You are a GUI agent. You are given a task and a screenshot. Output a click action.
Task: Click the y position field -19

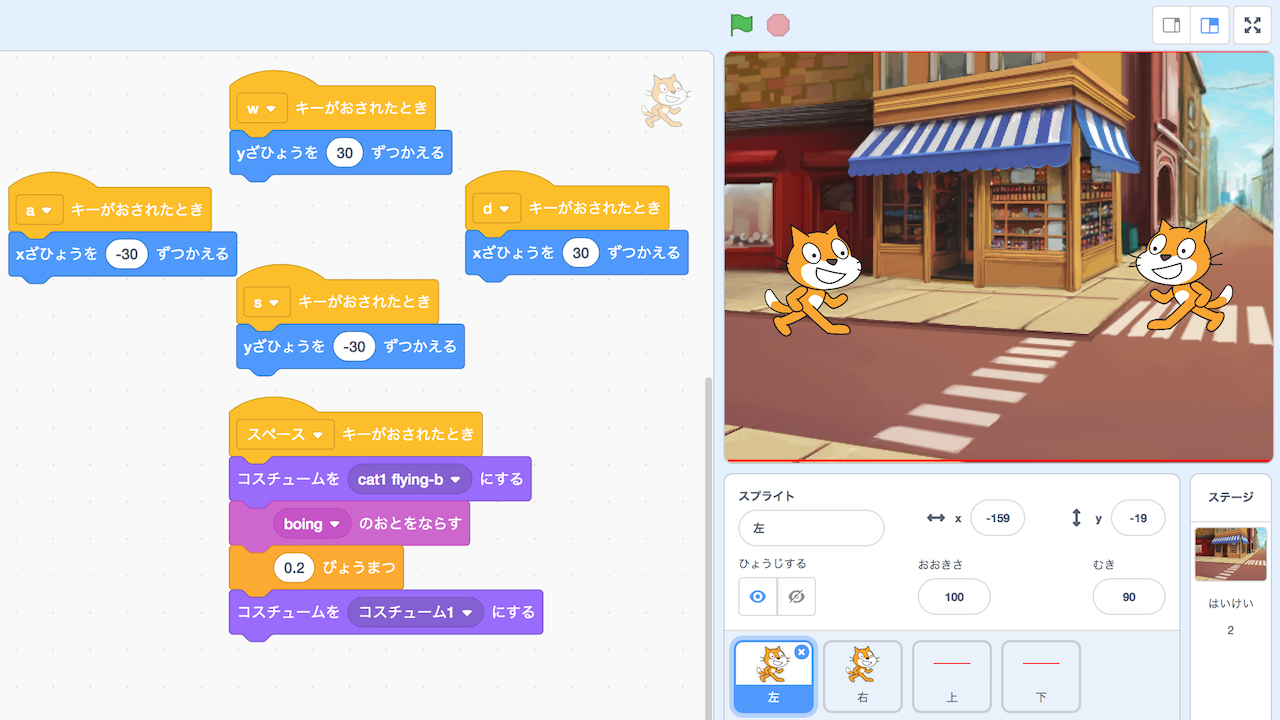[1138, 518]
